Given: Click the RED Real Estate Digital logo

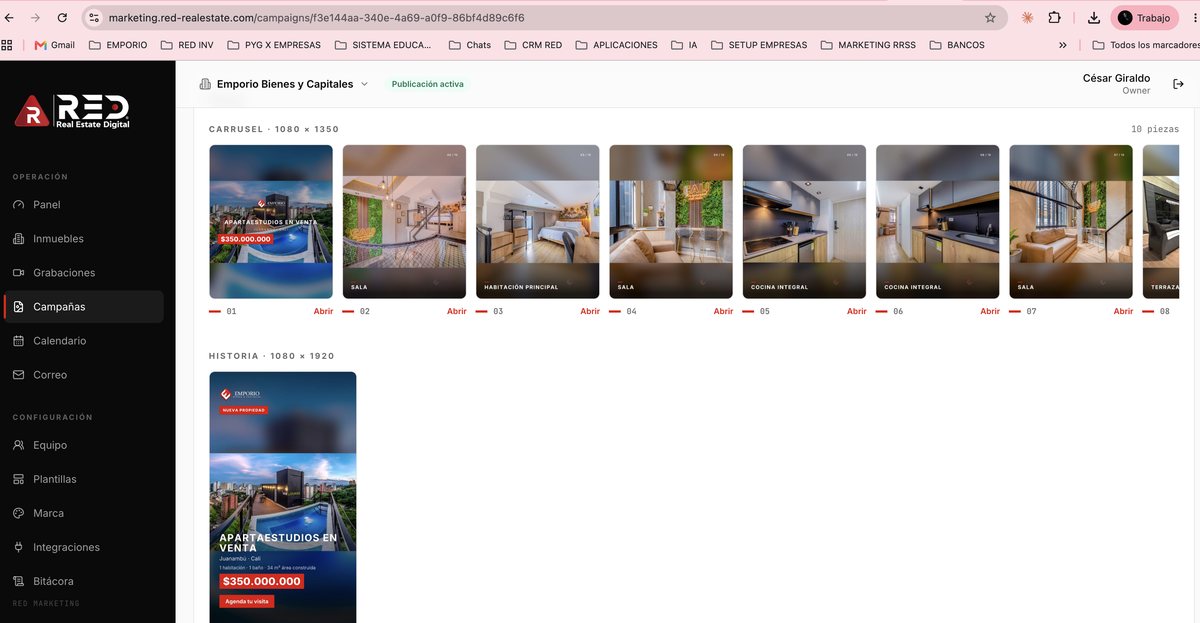Looking at the screenshot, I should coord(72,111).
